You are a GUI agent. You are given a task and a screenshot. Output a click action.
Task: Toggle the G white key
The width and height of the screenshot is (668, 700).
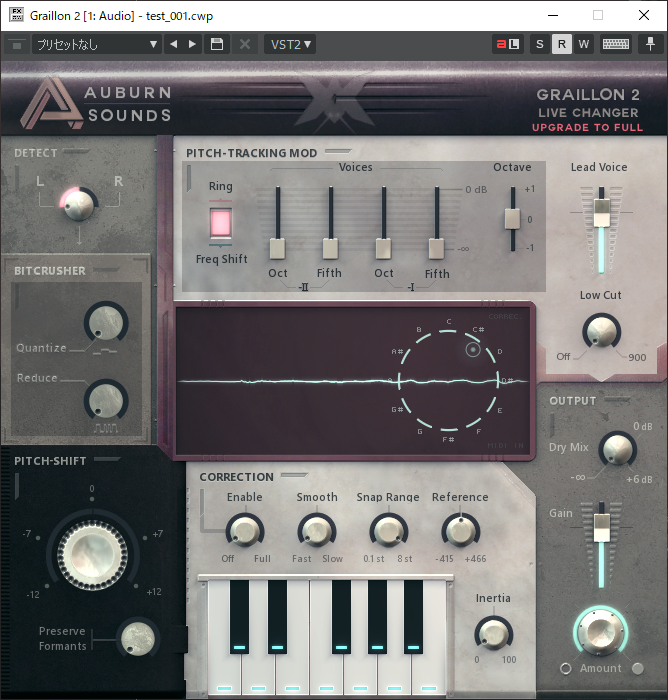(360, 676)
